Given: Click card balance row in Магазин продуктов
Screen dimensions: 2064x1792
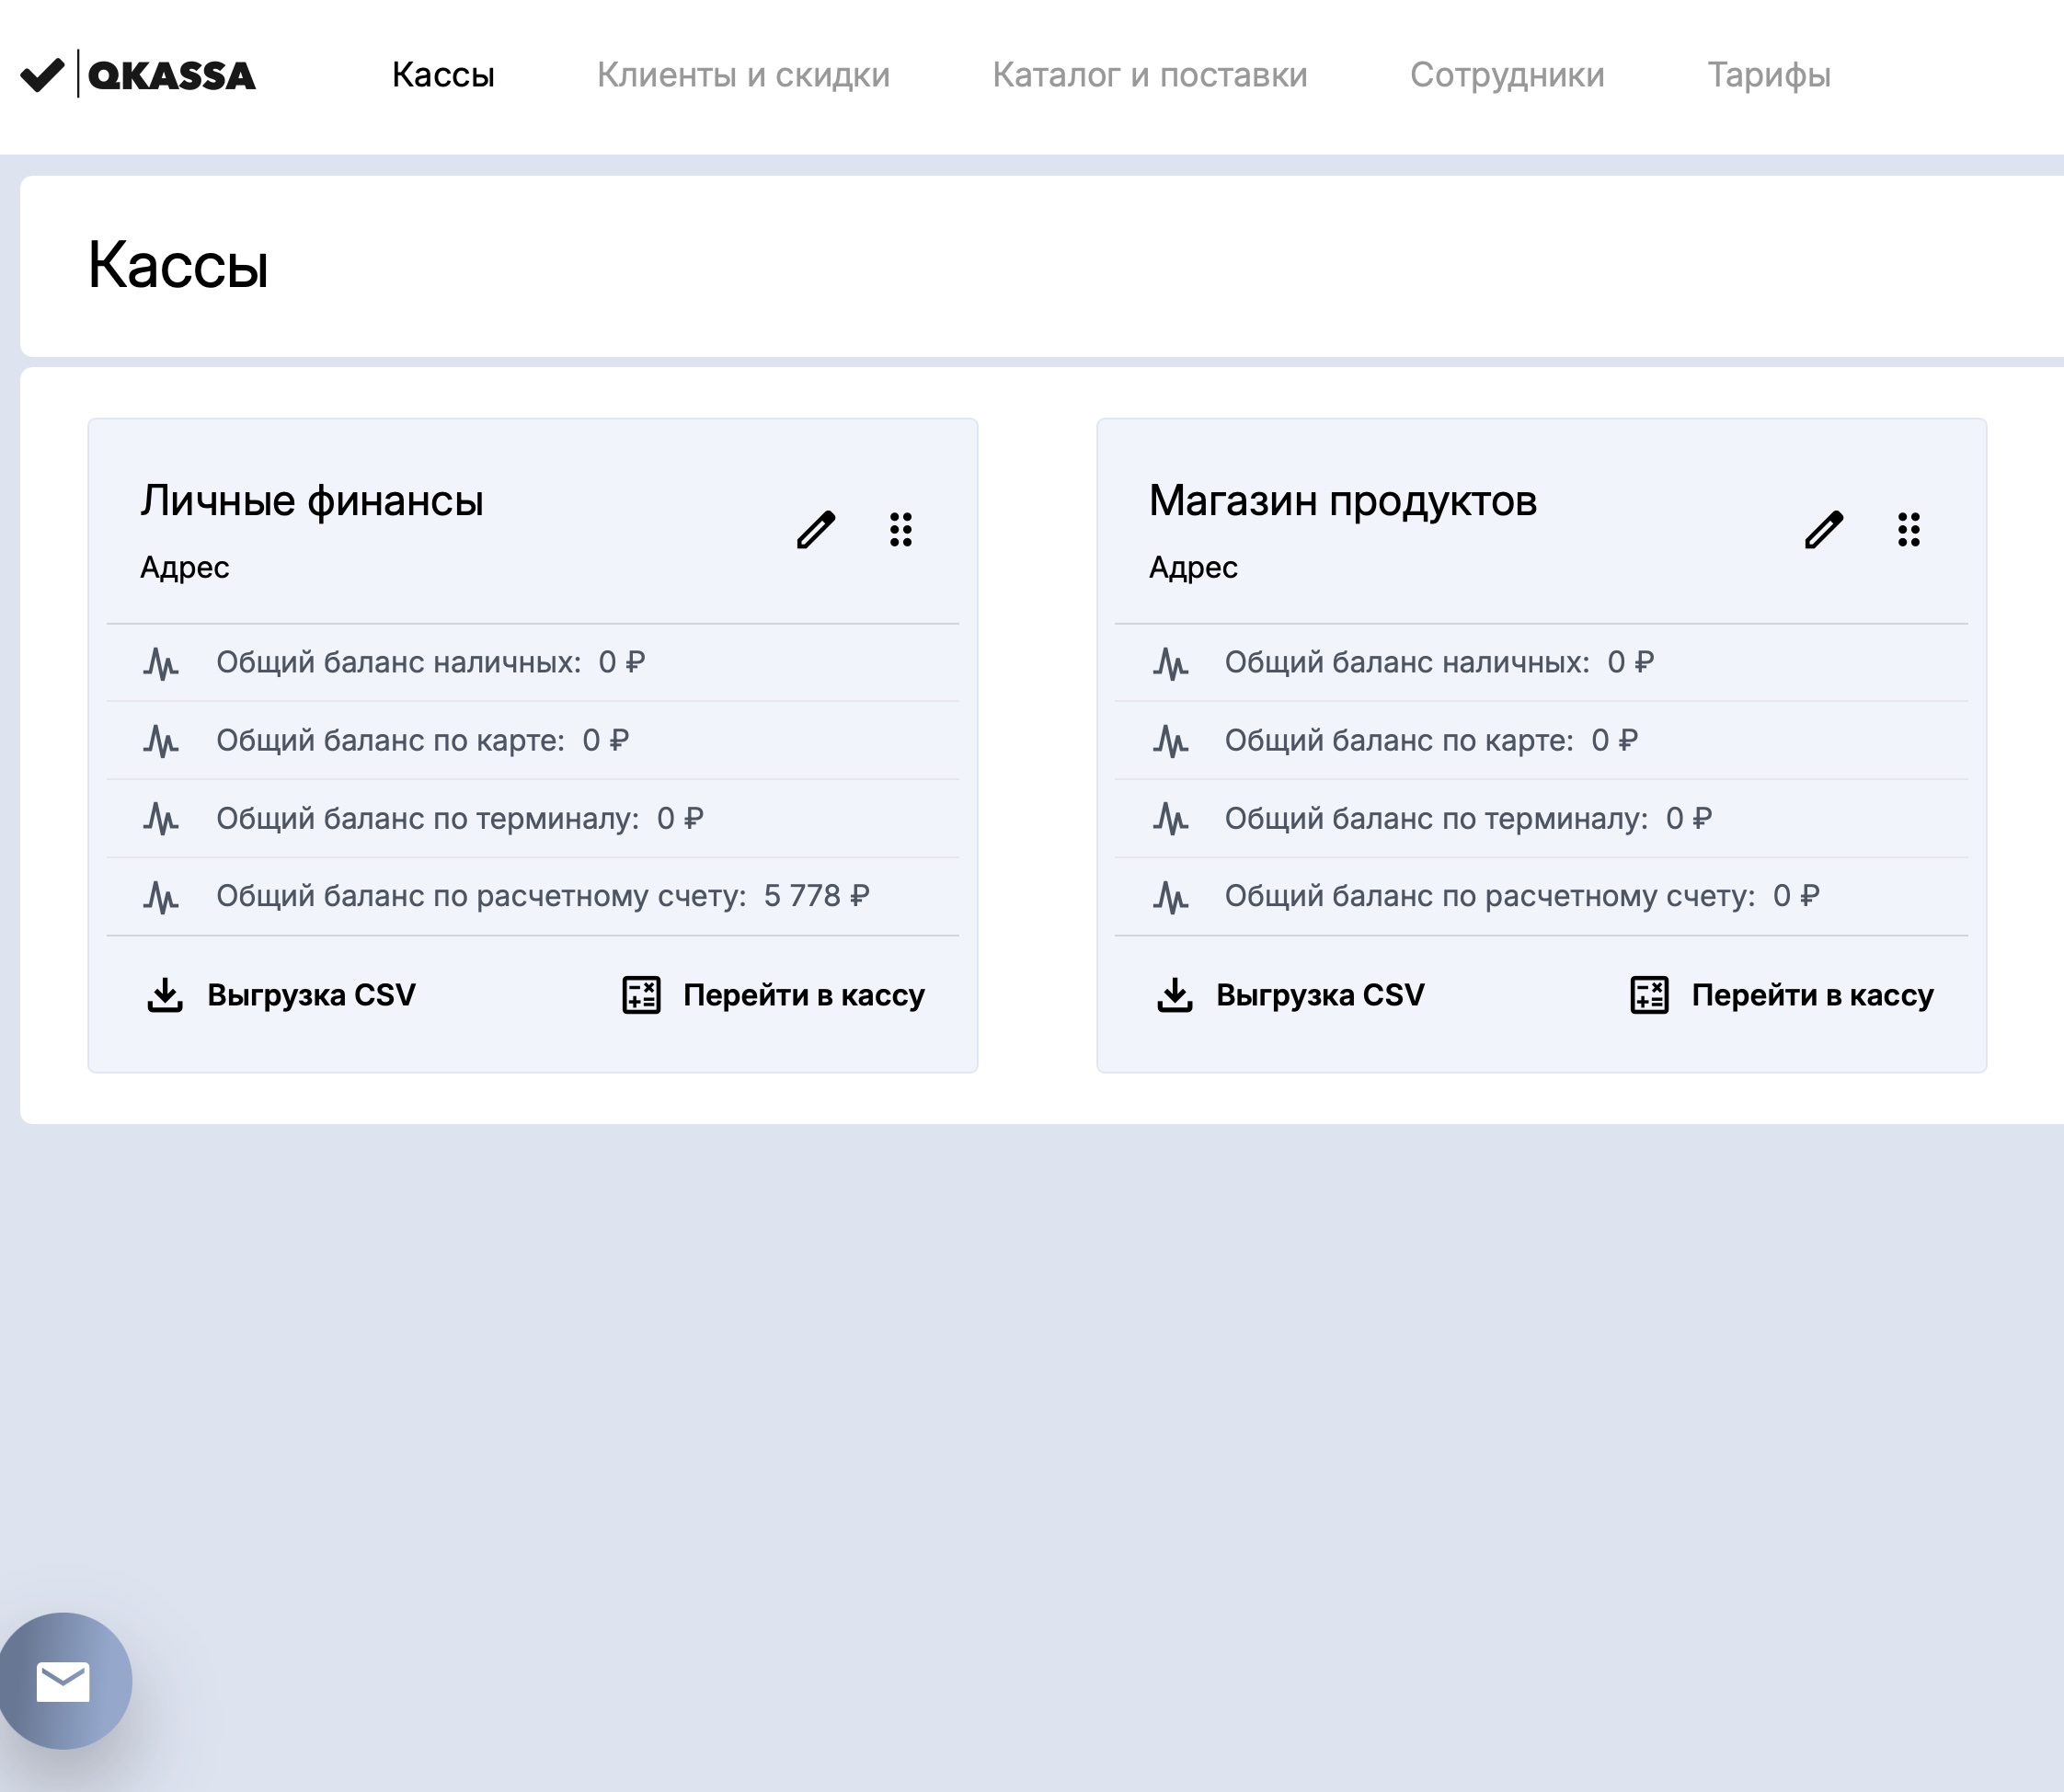Looking at the screenshot, I should pyautogui.click(x=1430, y=741).
